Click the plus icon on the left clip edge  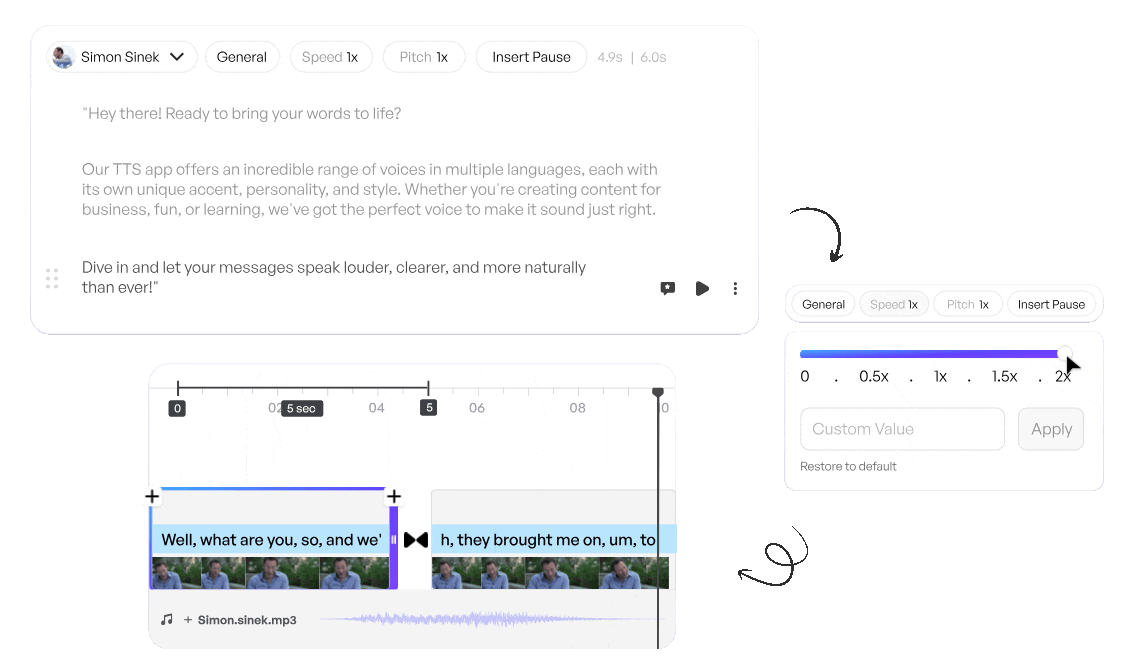(x=152, y=495)
